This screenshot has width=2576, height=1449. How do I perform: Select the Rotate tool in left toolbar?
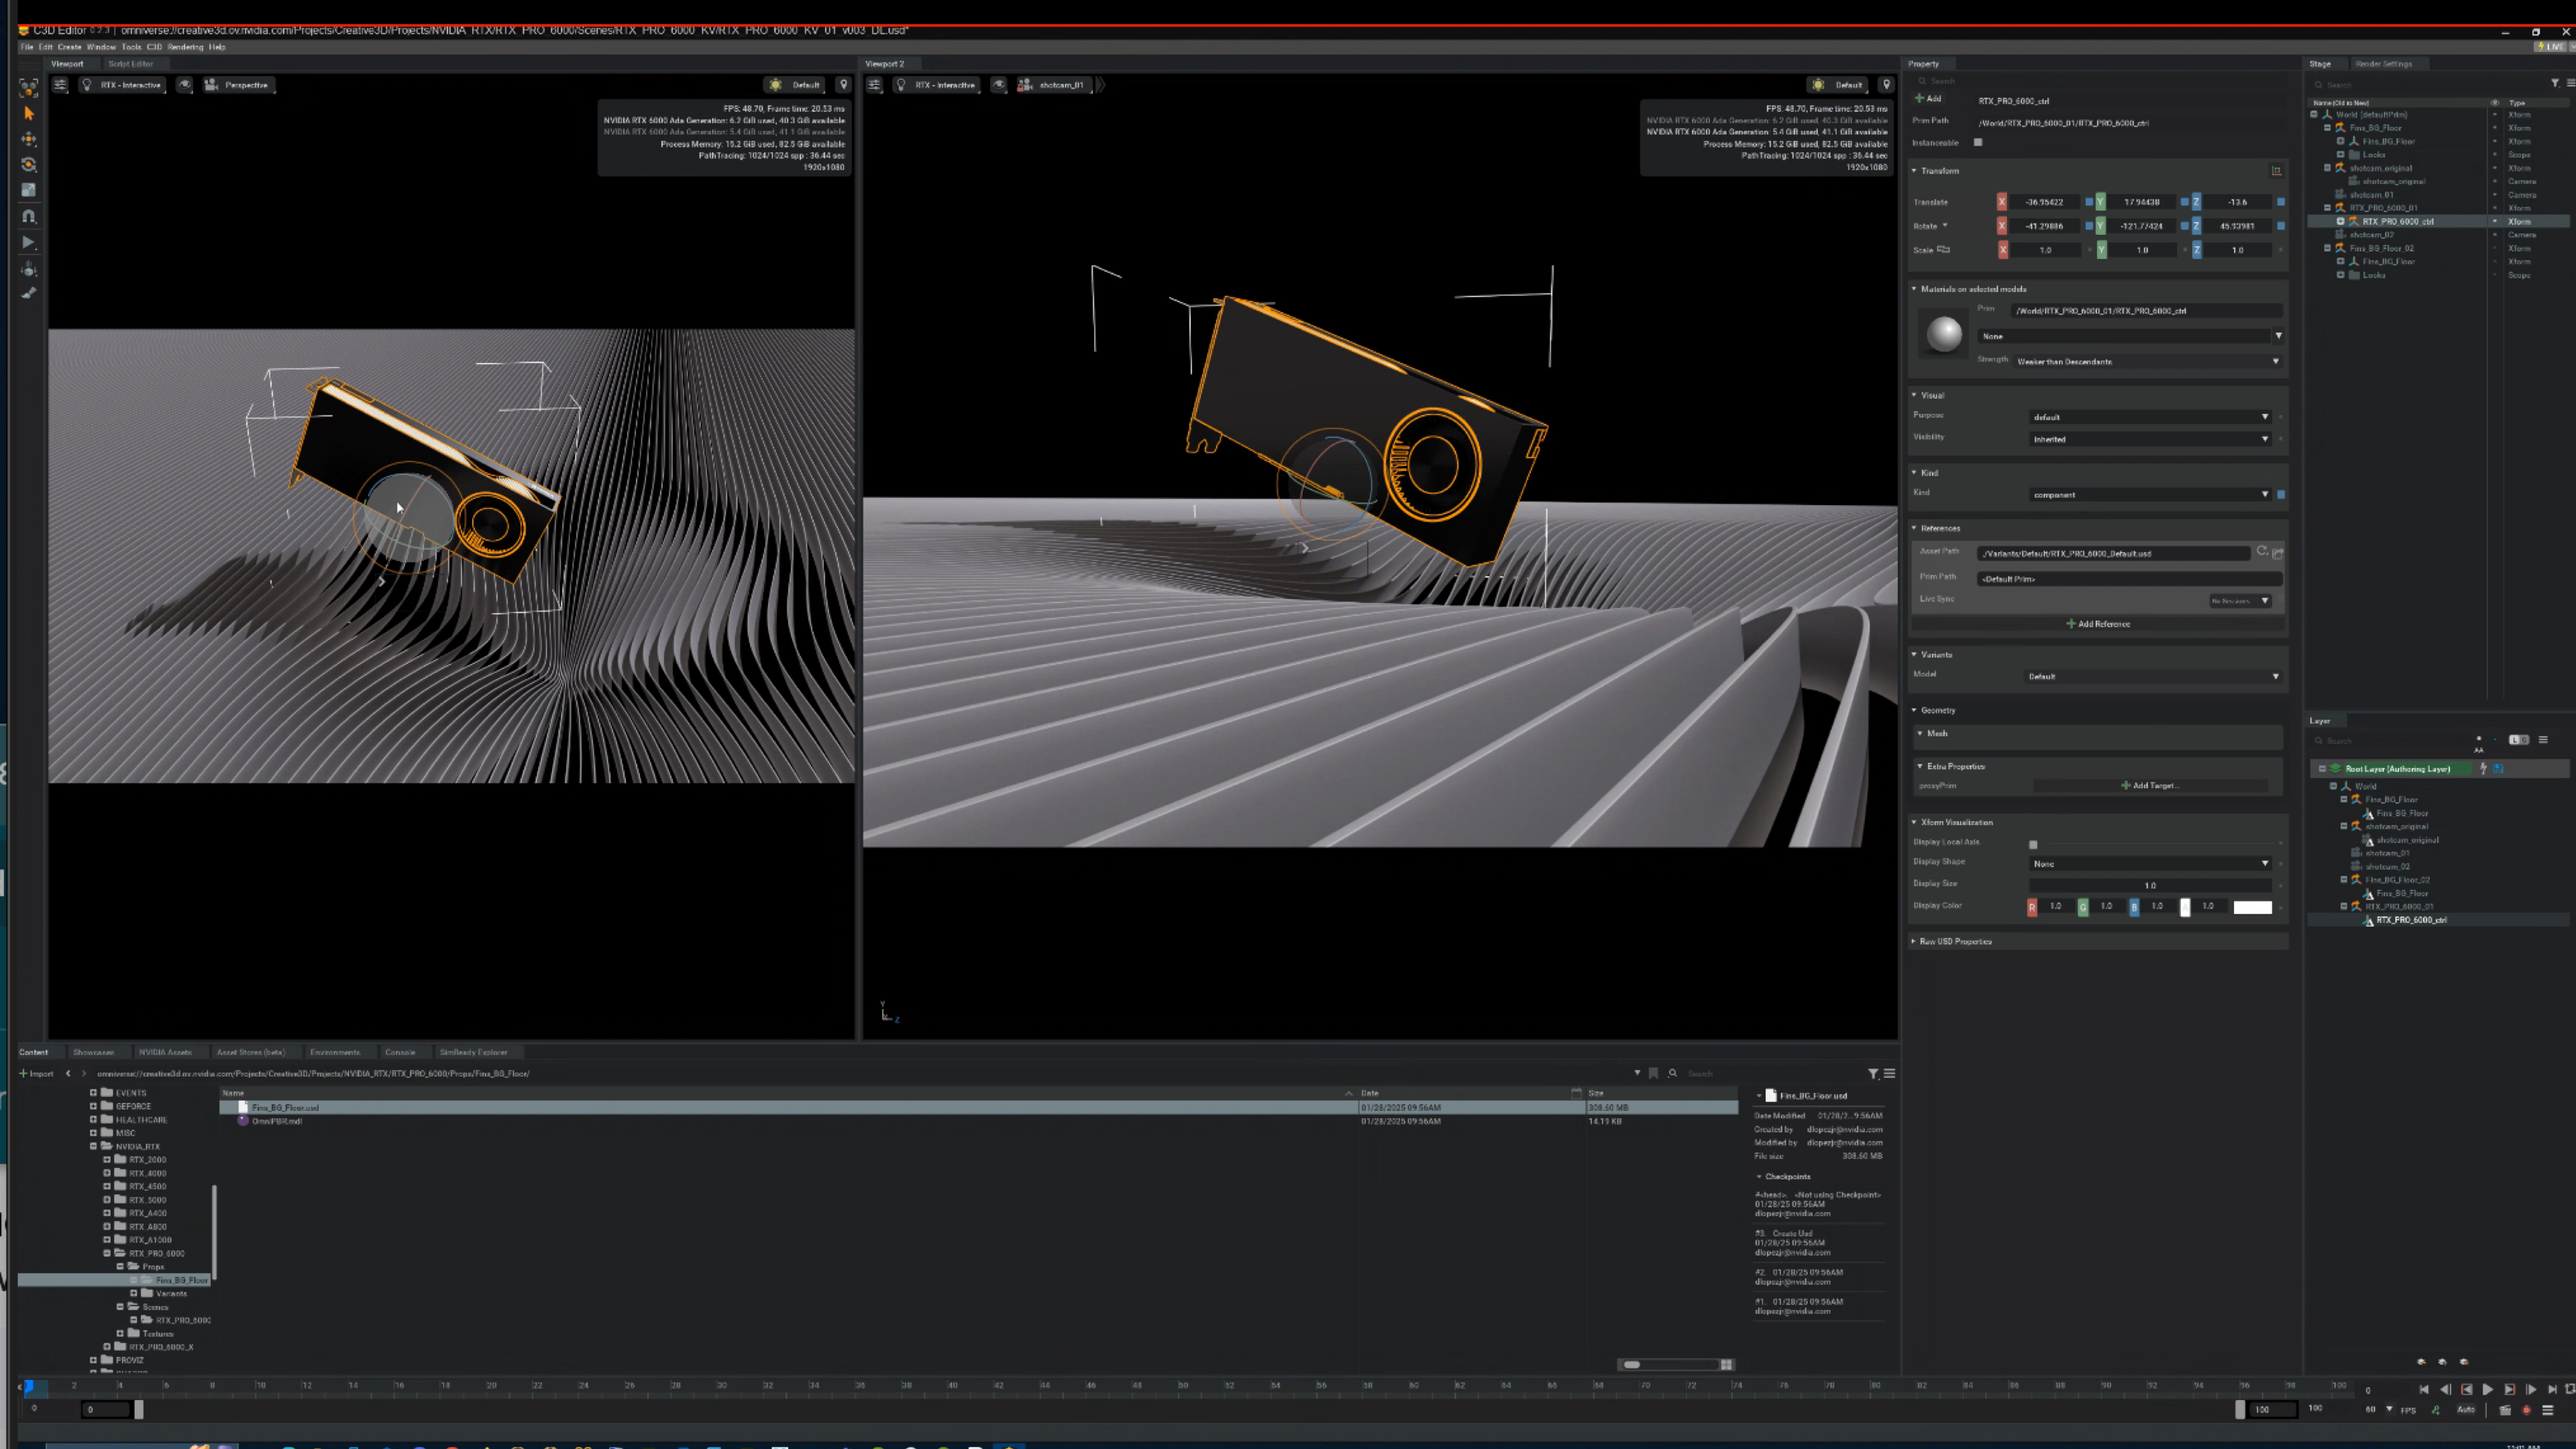tap(29, 165)
